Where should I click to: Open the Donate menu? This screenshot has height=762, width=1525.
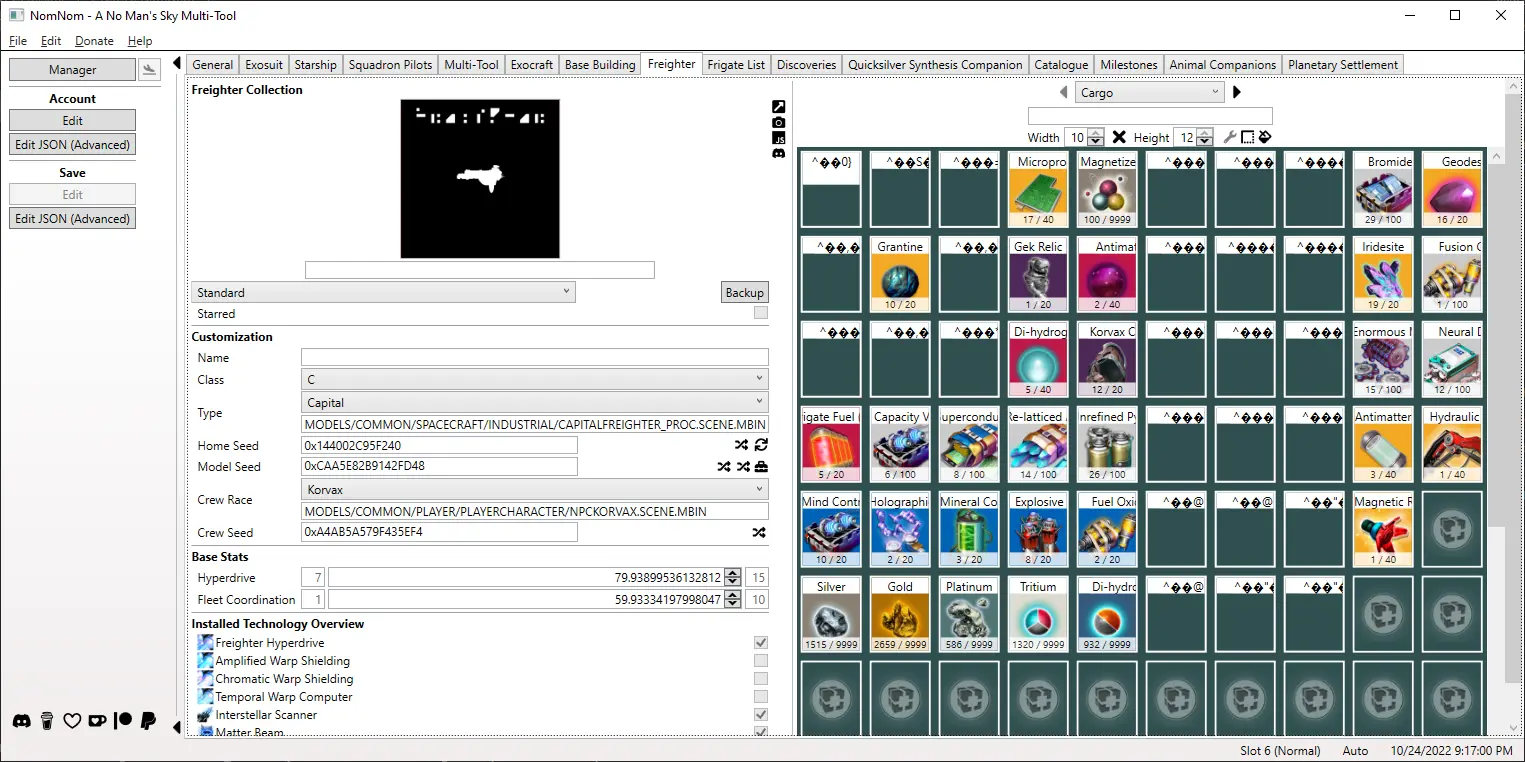(94, 41)
